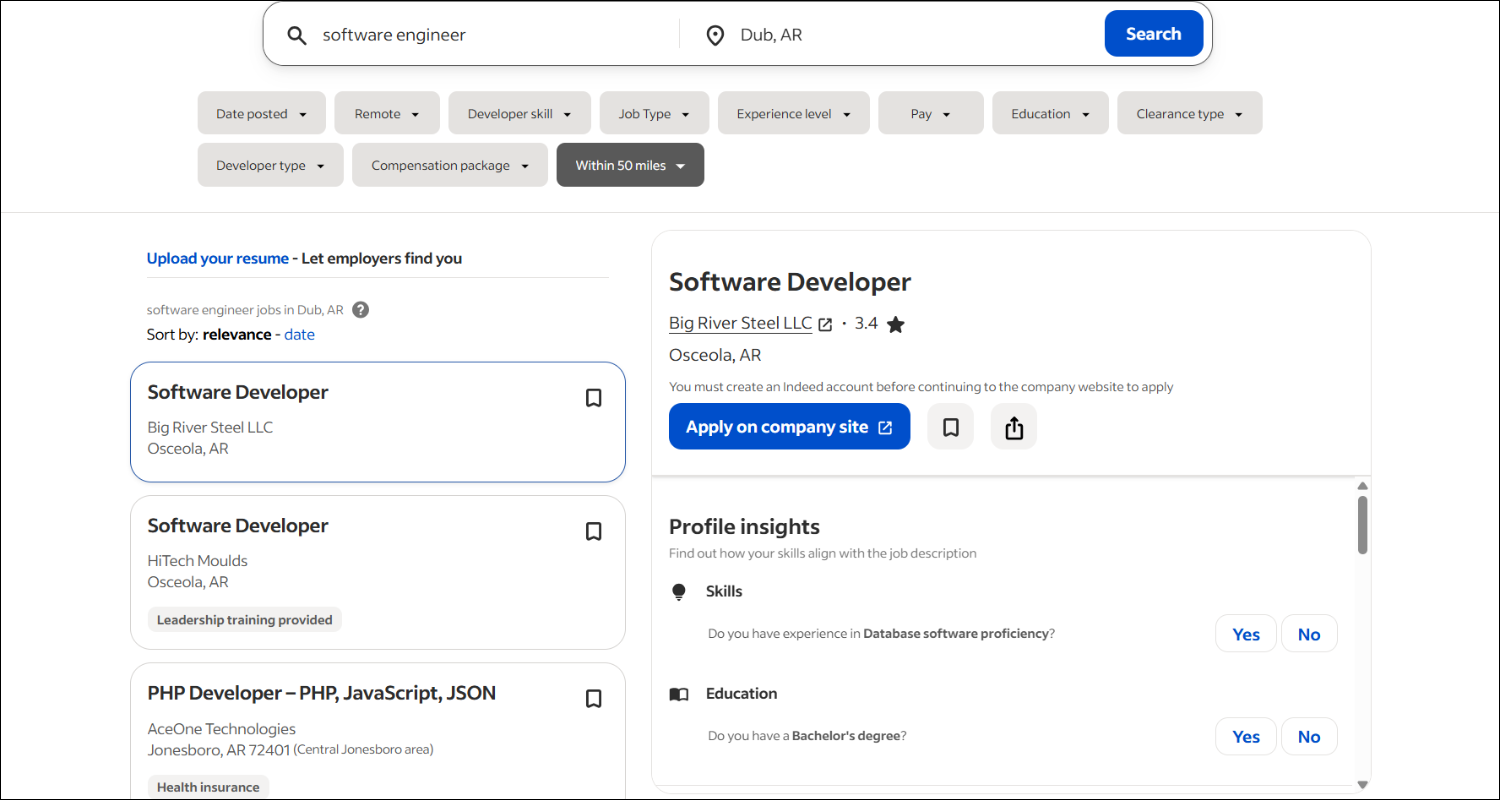Share the Software Developer job
Screen dimensions: 1500x800
(1013, 426)
